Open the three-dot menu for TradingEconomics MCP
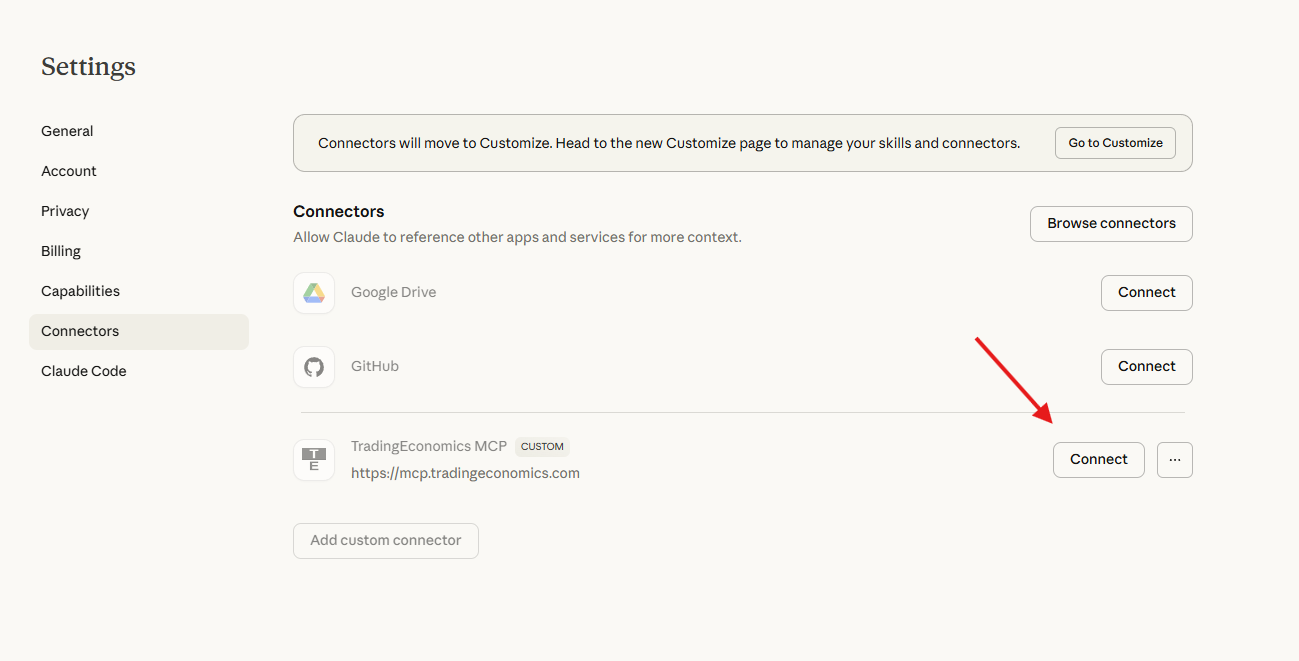1299x661 pixels. pyautogui.click(x=1174, y=460)
